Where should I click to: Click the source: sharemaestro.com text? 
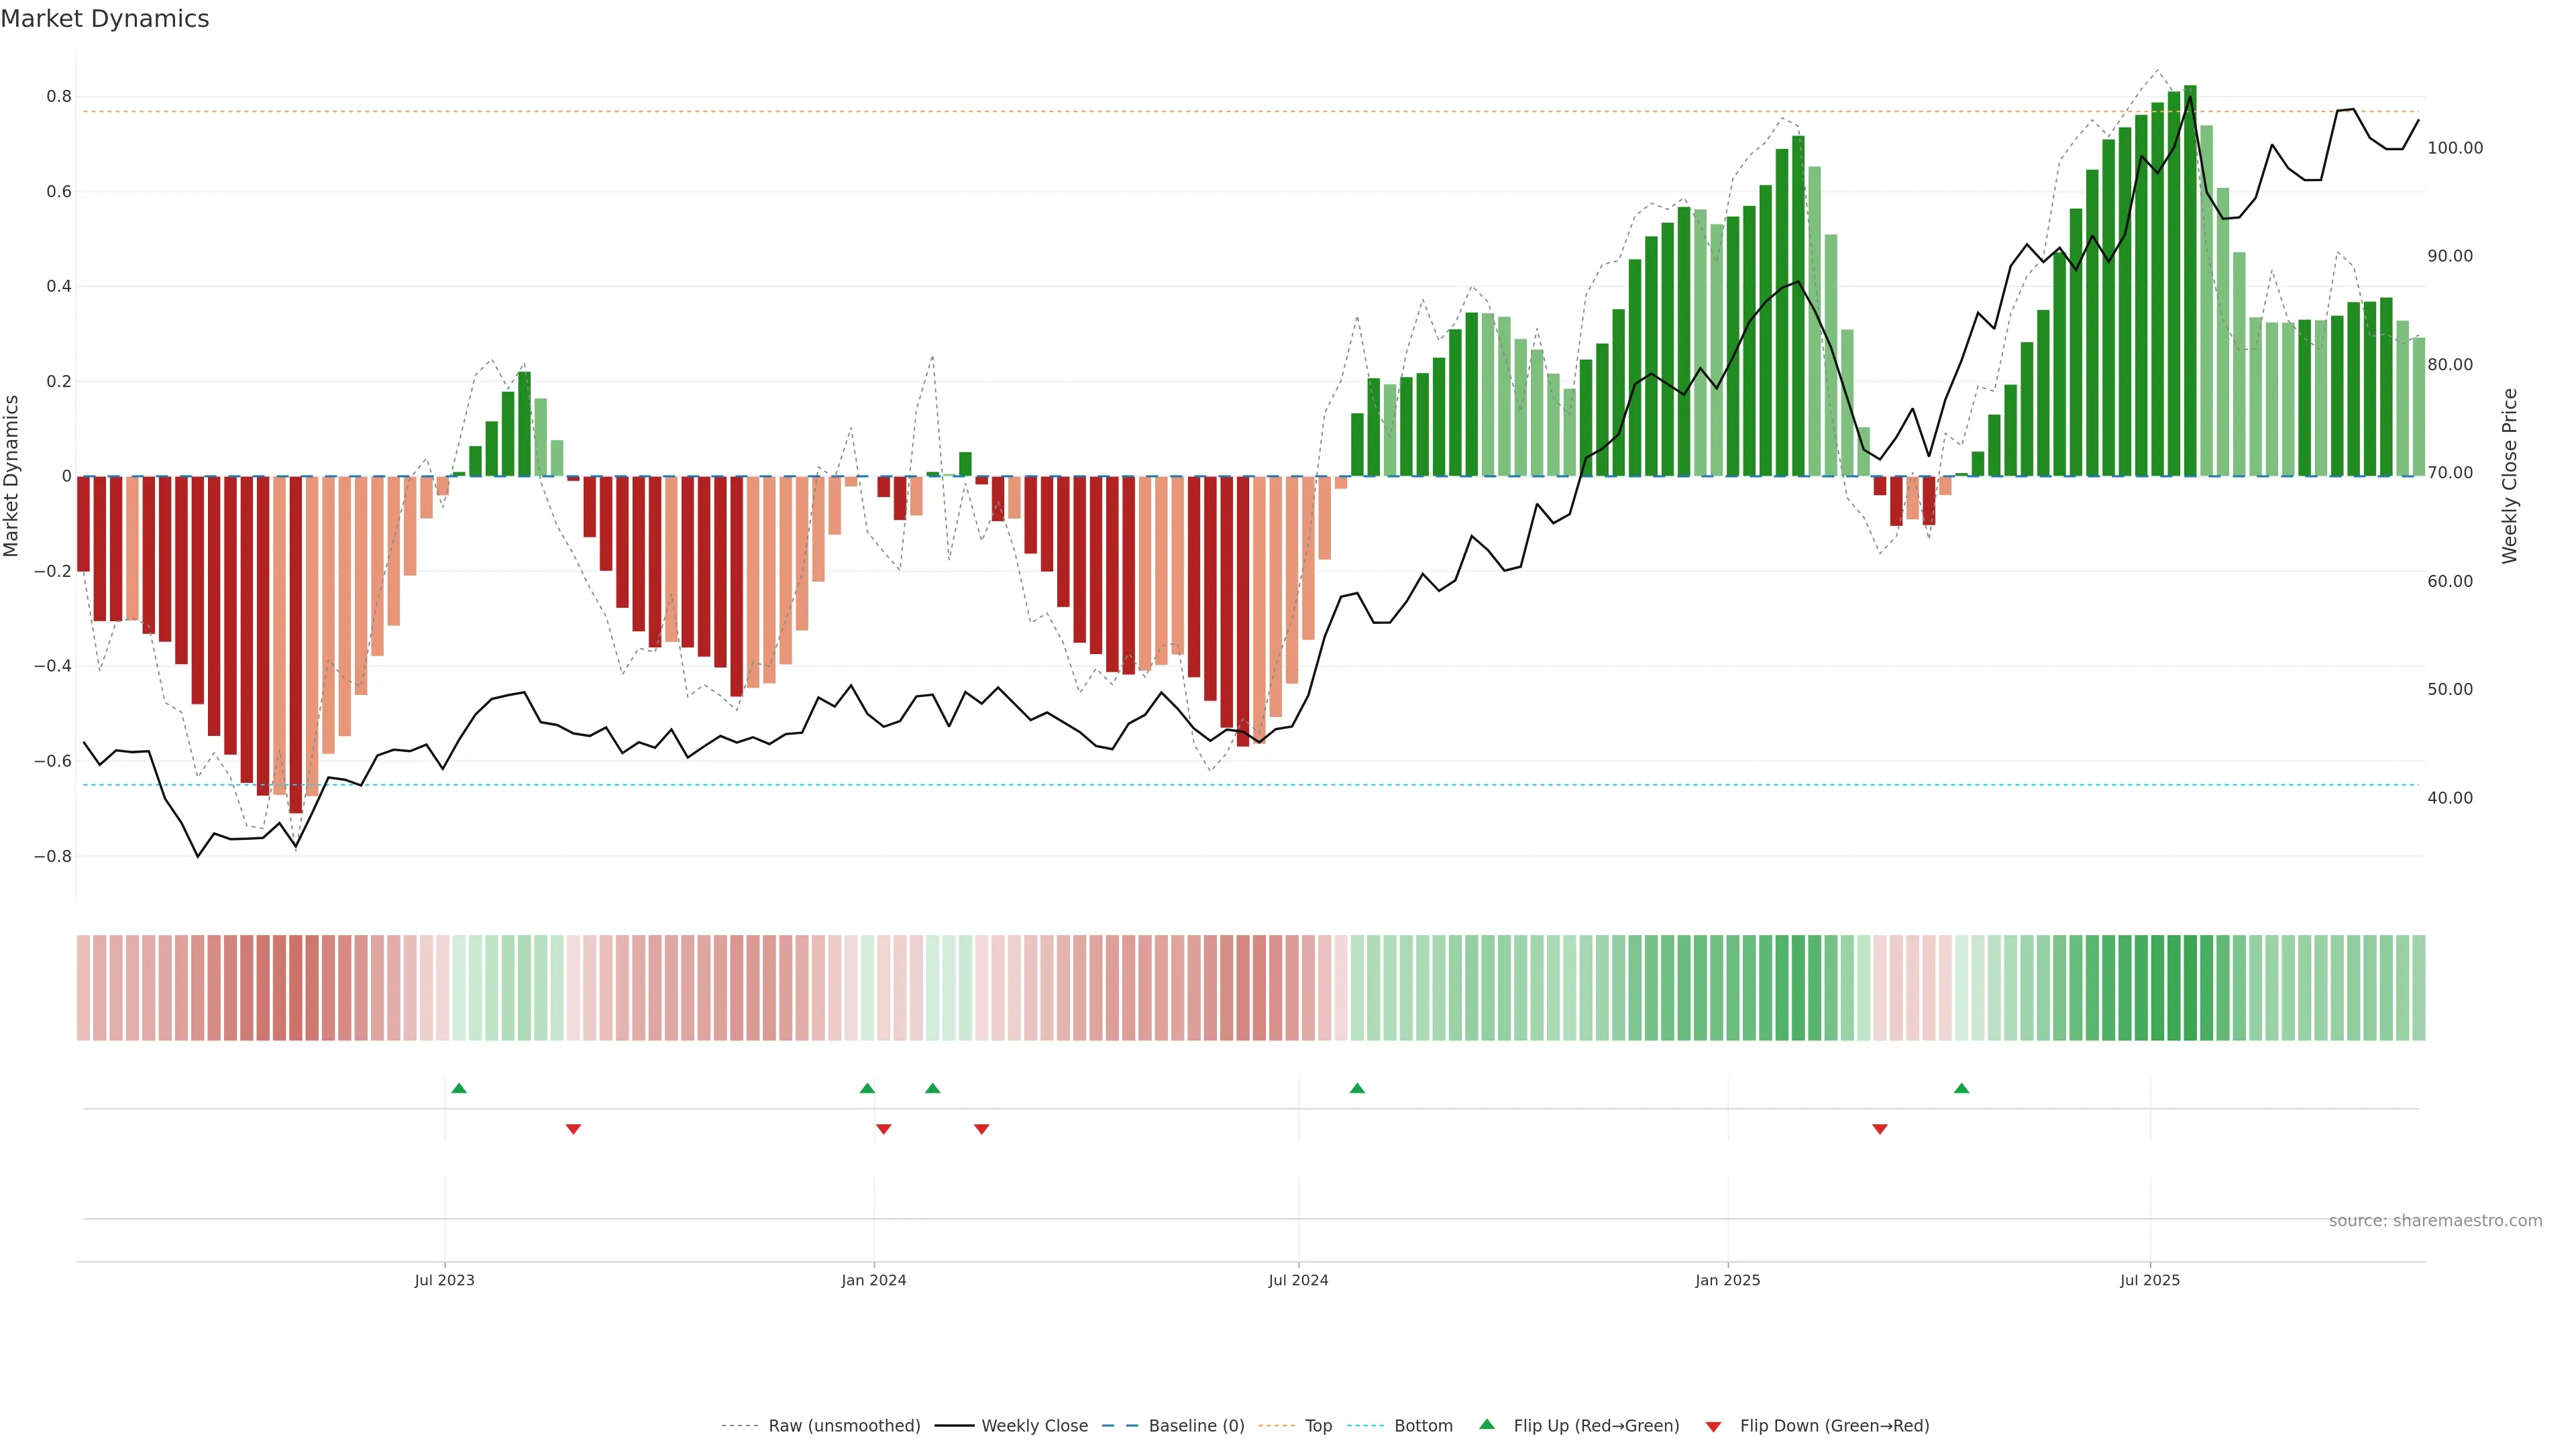point(2435,1221)
